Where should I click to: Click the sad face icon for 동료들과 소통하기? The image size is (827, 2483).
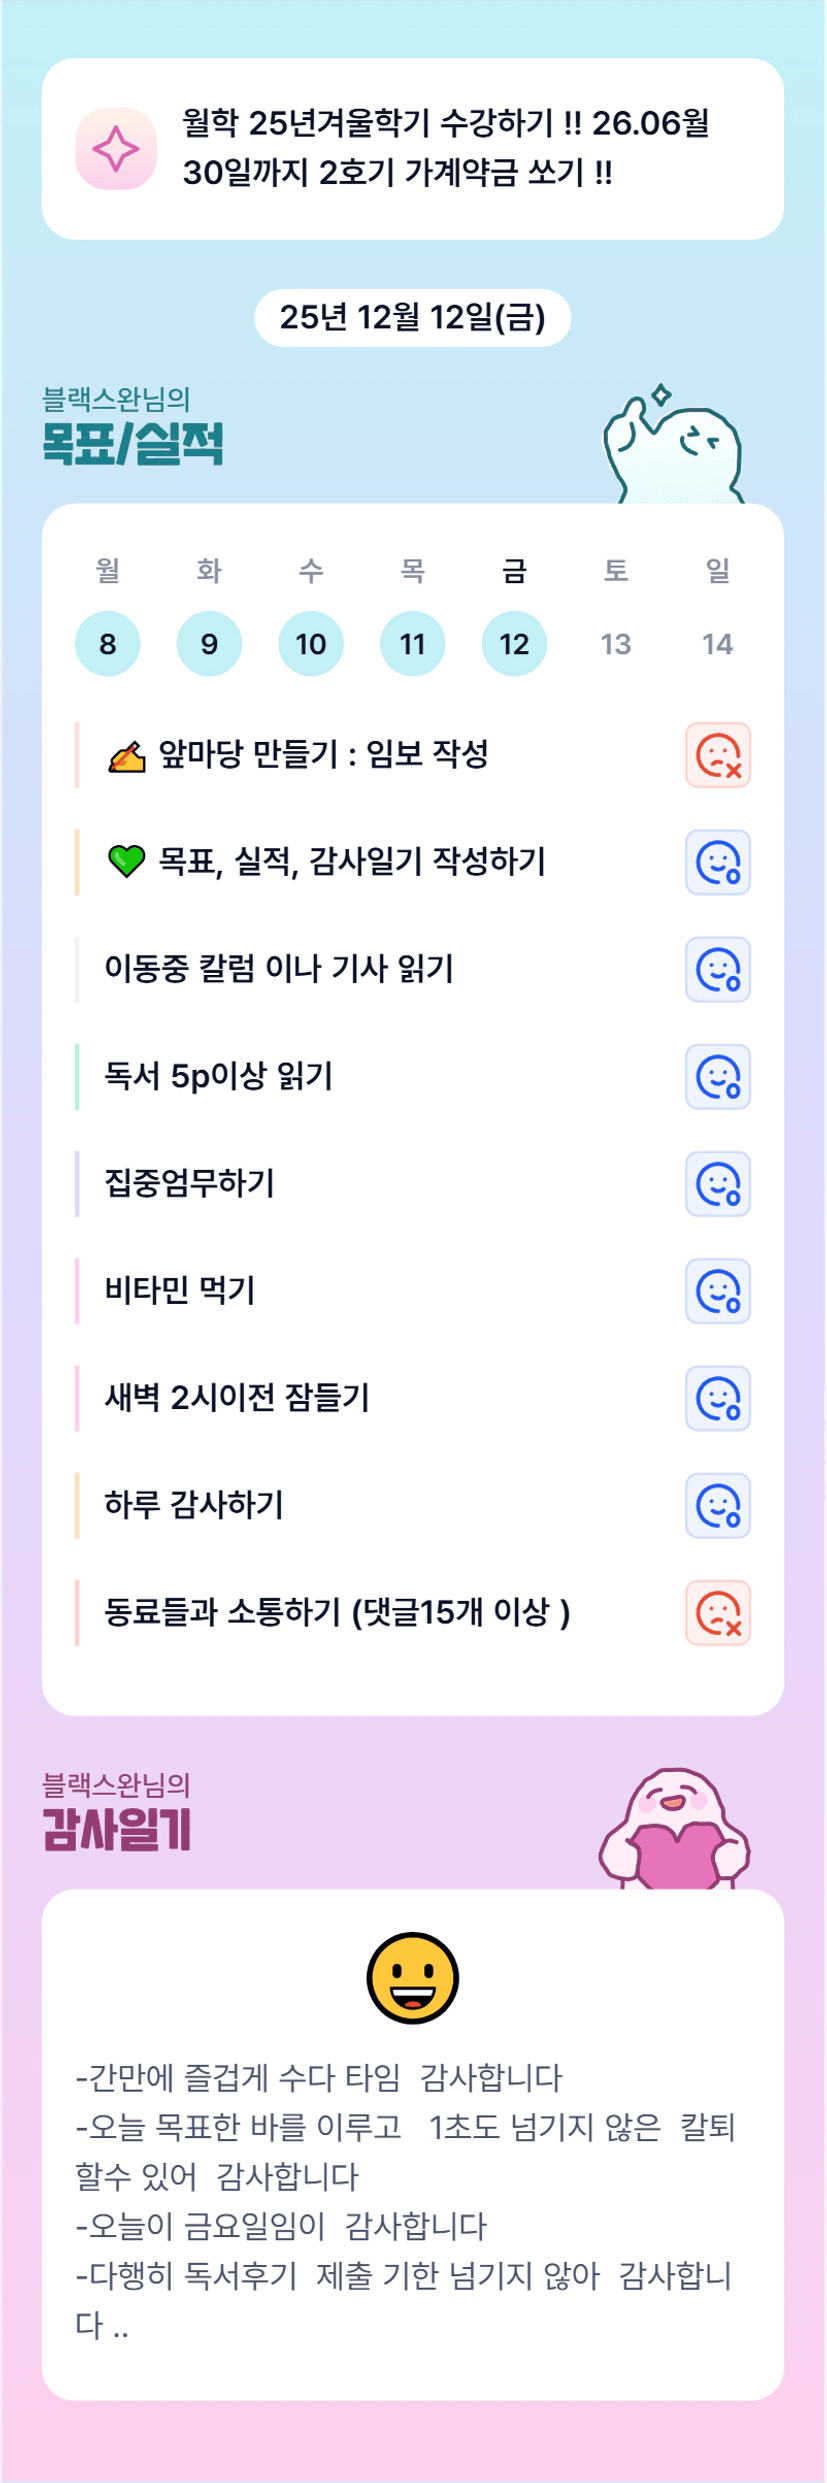pyautogui.click(x=718, y=1613)
